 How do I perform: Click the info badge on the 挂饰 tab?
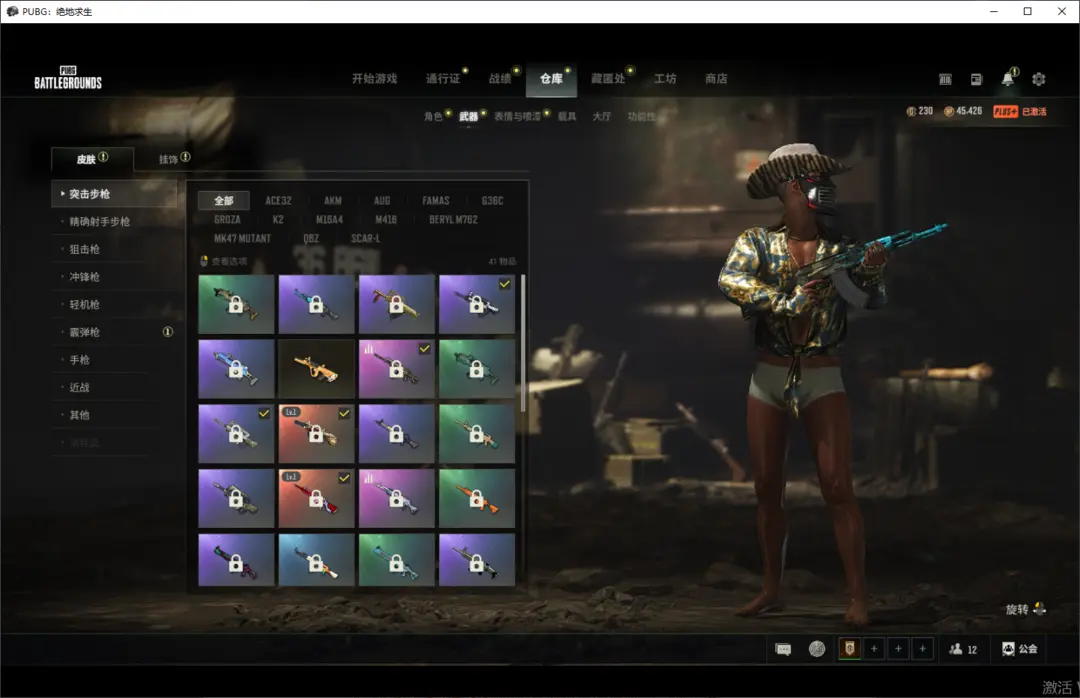click(185, 156)
